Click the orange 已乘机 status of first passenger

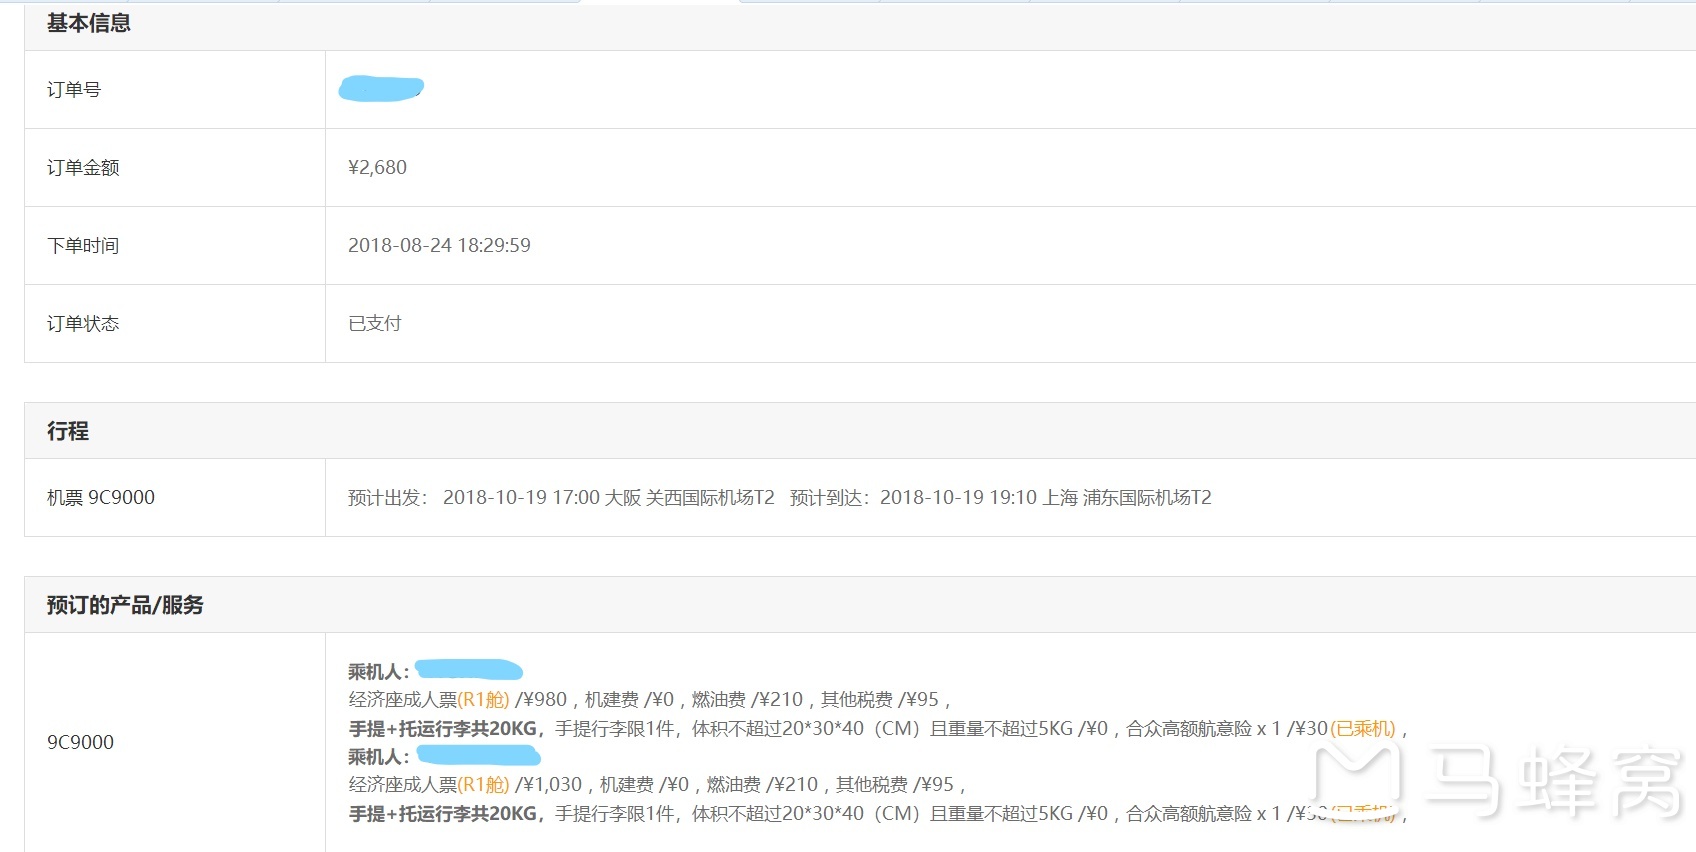pos(1363,728)
